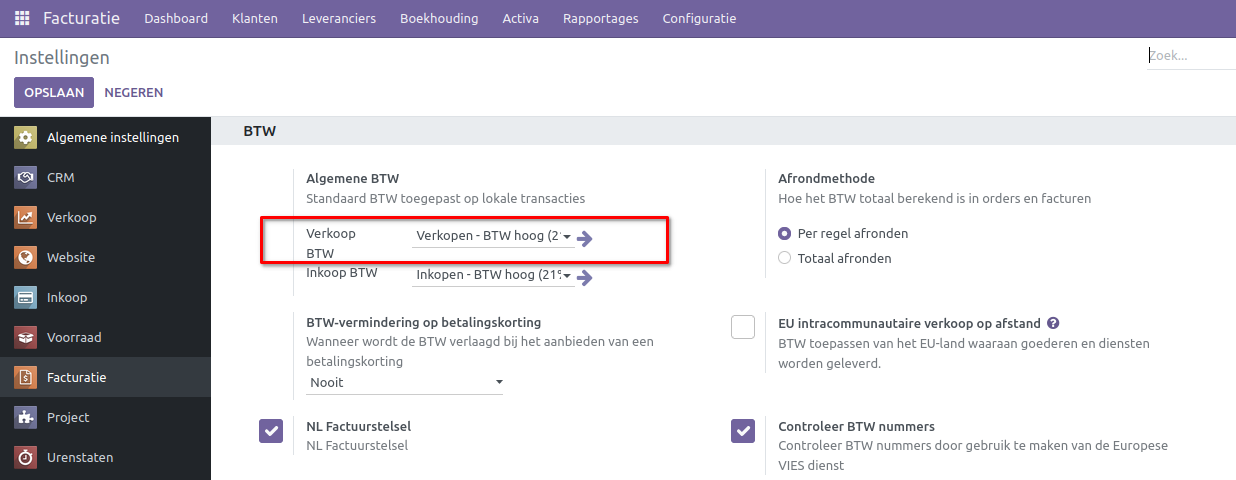This screenshot has width=1236, height=480.
Task: Click the NL Factuurstelsel label text
Action: [359, 426]
